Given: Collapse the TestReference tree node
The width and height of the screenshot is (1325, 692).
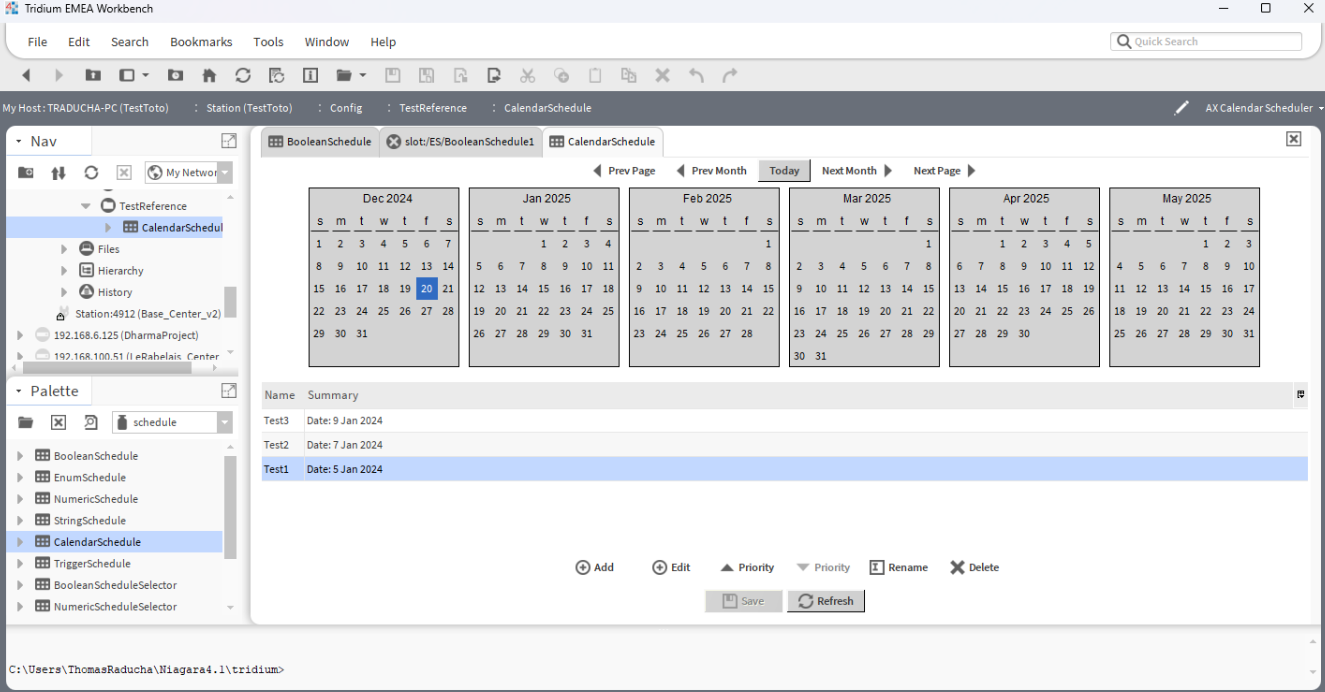Looking at the screenshot, I should (86, 206).
